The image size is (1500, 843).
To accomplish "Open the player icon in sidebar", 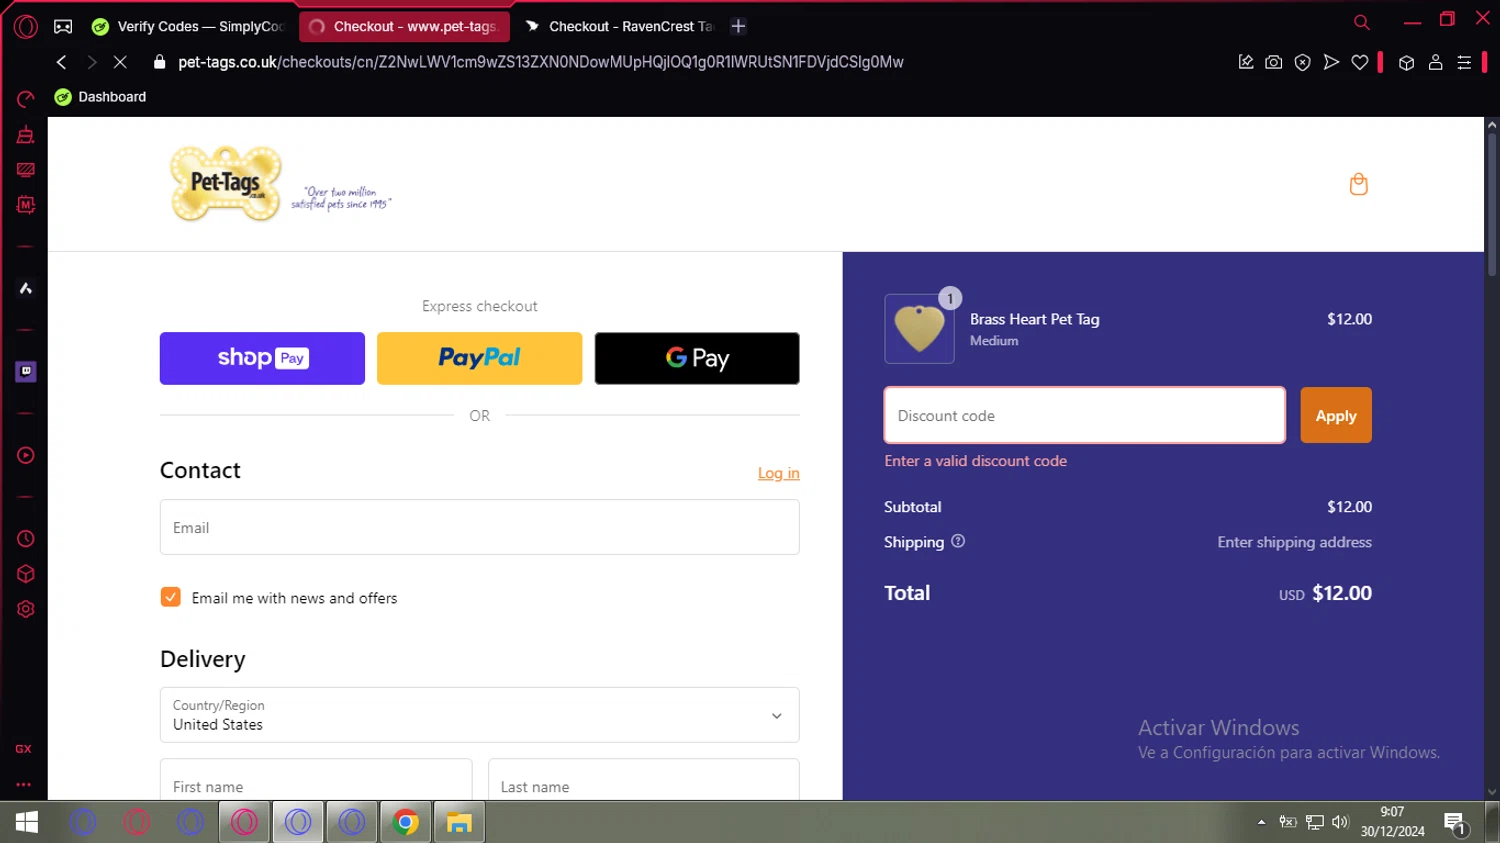I will (26, 456).
